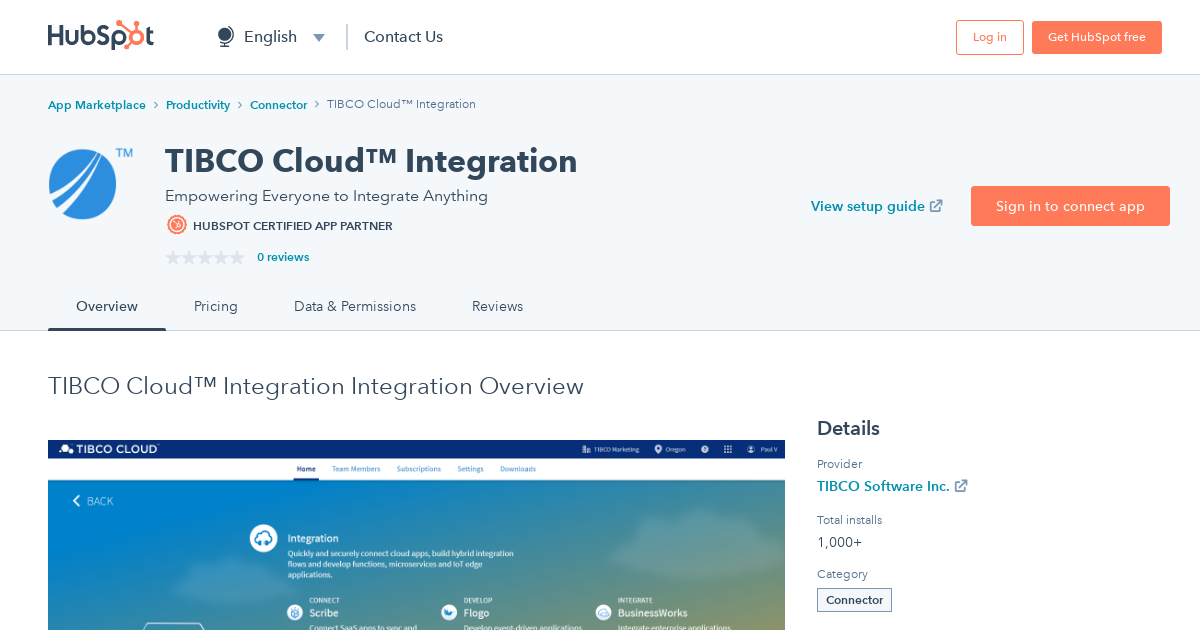Click the apps grid icon in the TIBCO Cloud header

tap(728, 450)
